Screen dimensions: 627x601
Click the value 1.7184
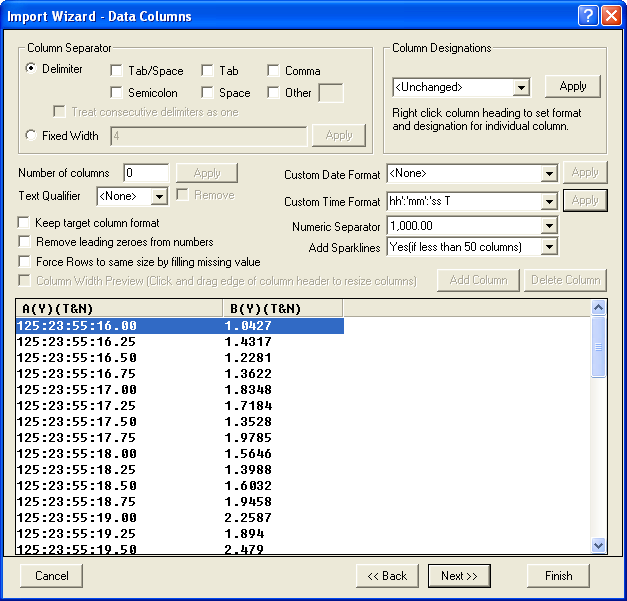248,406
